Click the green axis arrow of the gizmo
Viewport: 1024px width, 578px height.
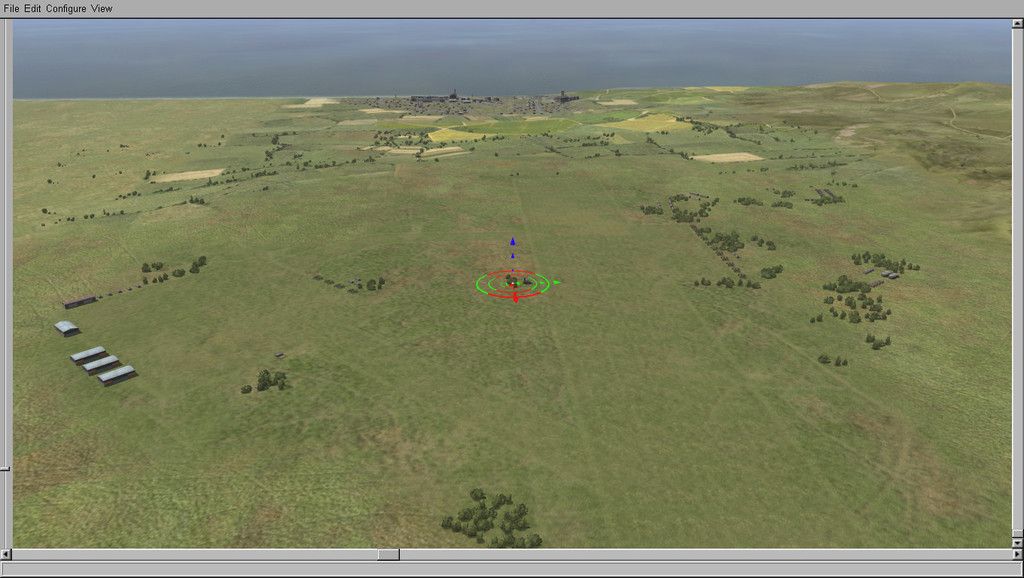coord(557,283)
